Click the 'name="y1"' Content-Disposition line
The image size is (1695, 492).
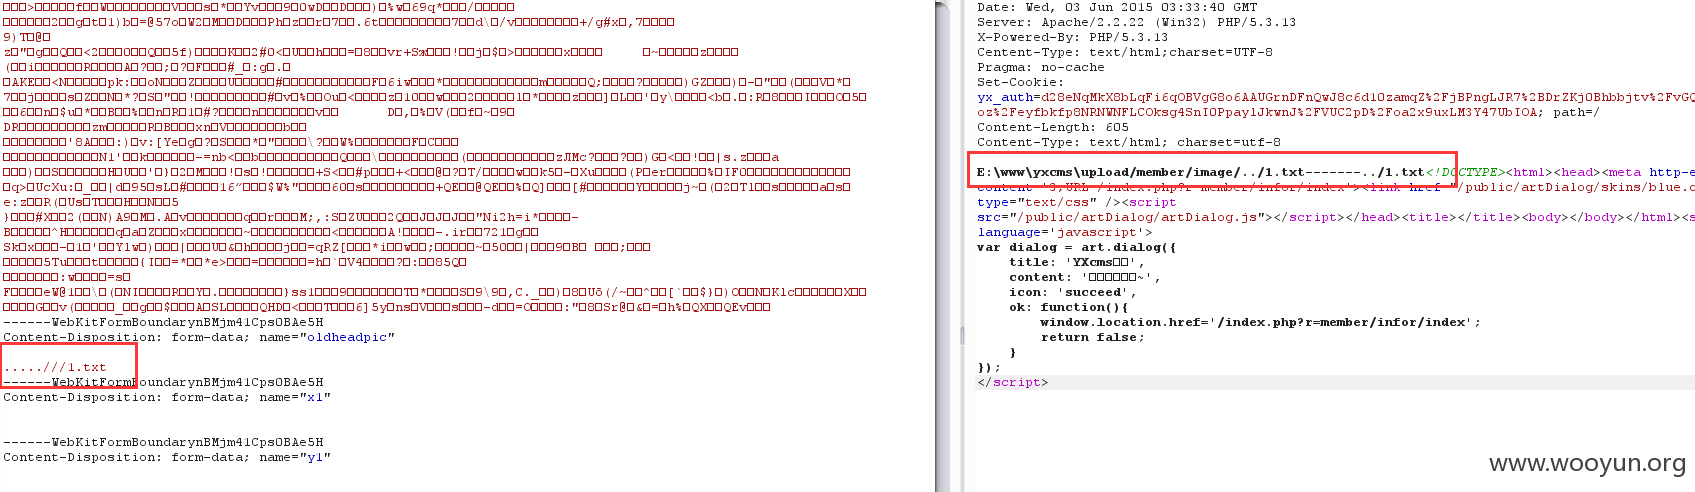point(167,457)
